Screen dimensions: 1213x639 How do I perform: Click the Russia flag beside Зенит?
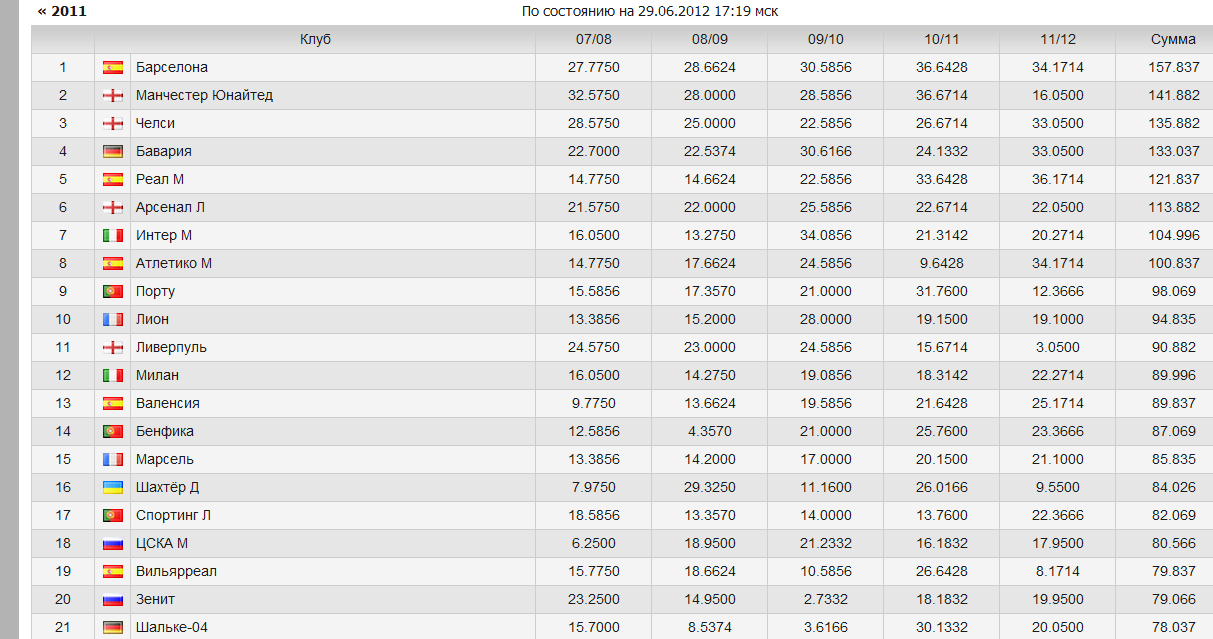pyautogui.click(x=113, y=600)
